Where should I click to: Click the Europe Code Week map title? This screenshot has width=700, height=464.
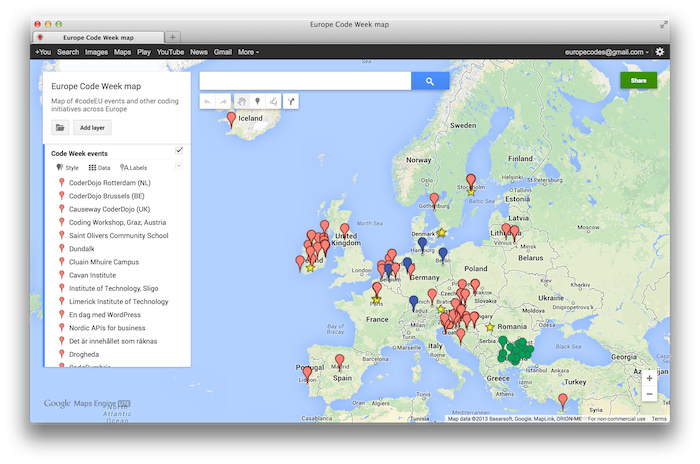[x=96, y=86]
